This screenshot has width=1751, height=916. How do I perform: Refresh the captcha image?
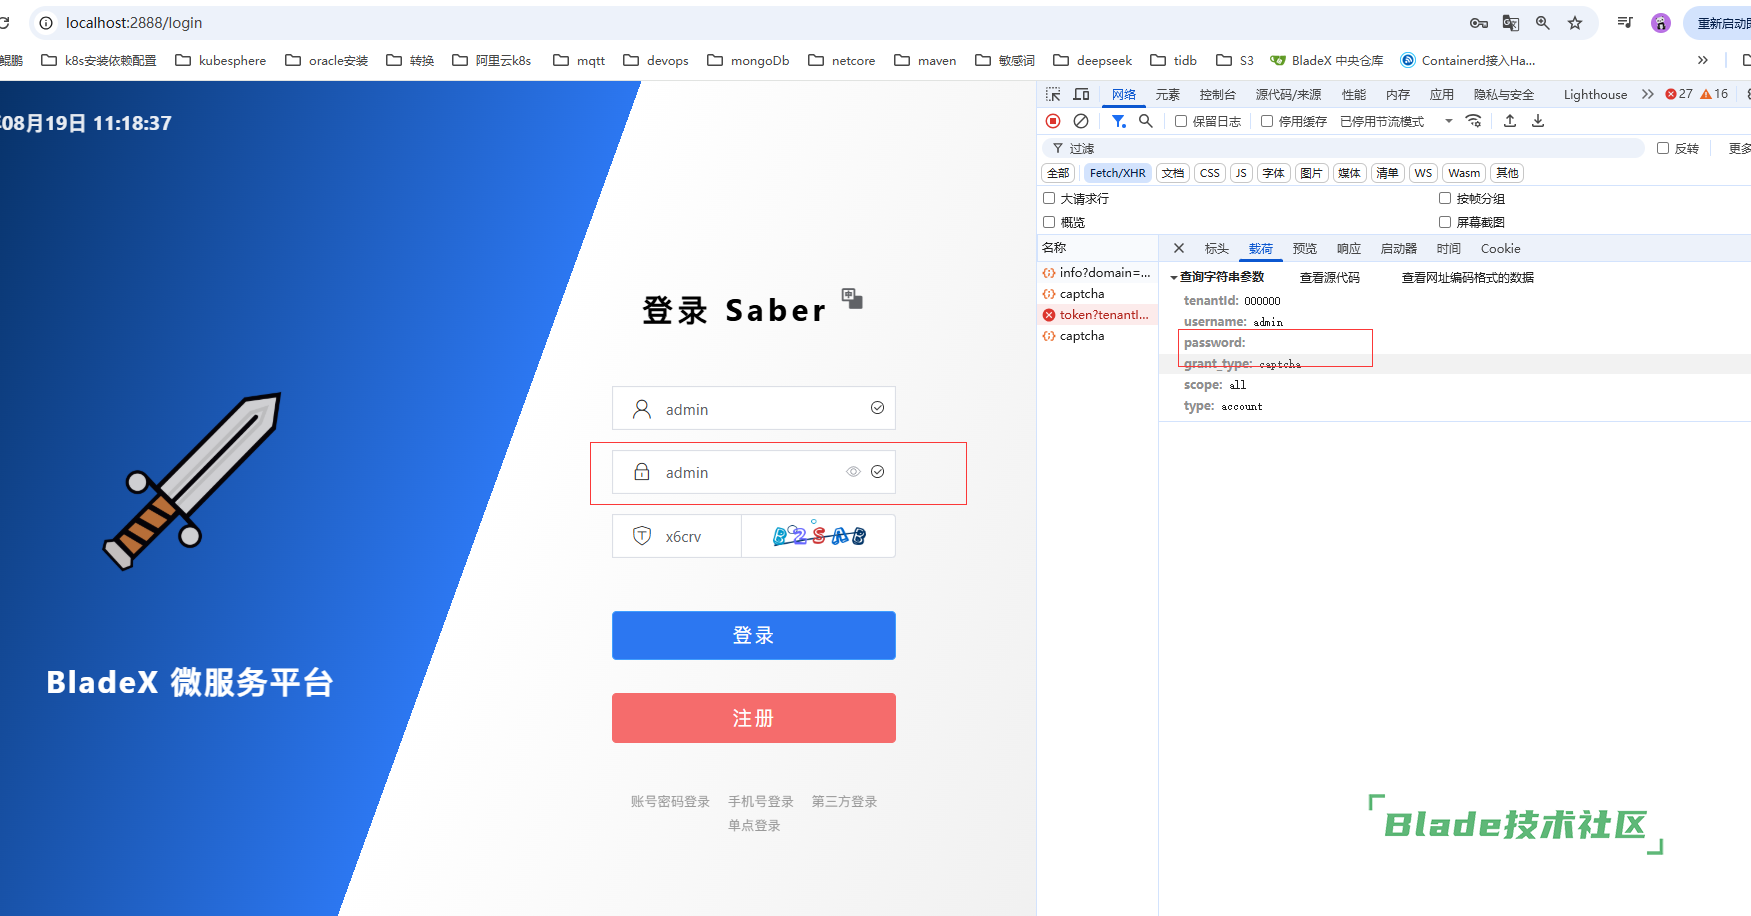819,536
